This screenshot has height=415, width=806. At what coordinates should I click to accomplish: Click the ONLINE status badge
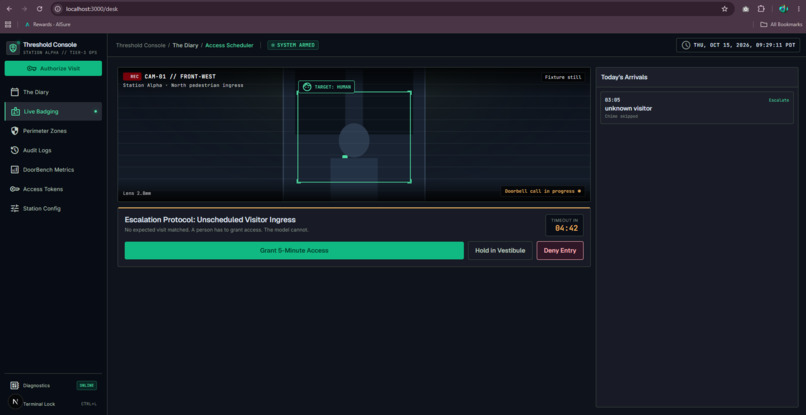pos(86,385)
